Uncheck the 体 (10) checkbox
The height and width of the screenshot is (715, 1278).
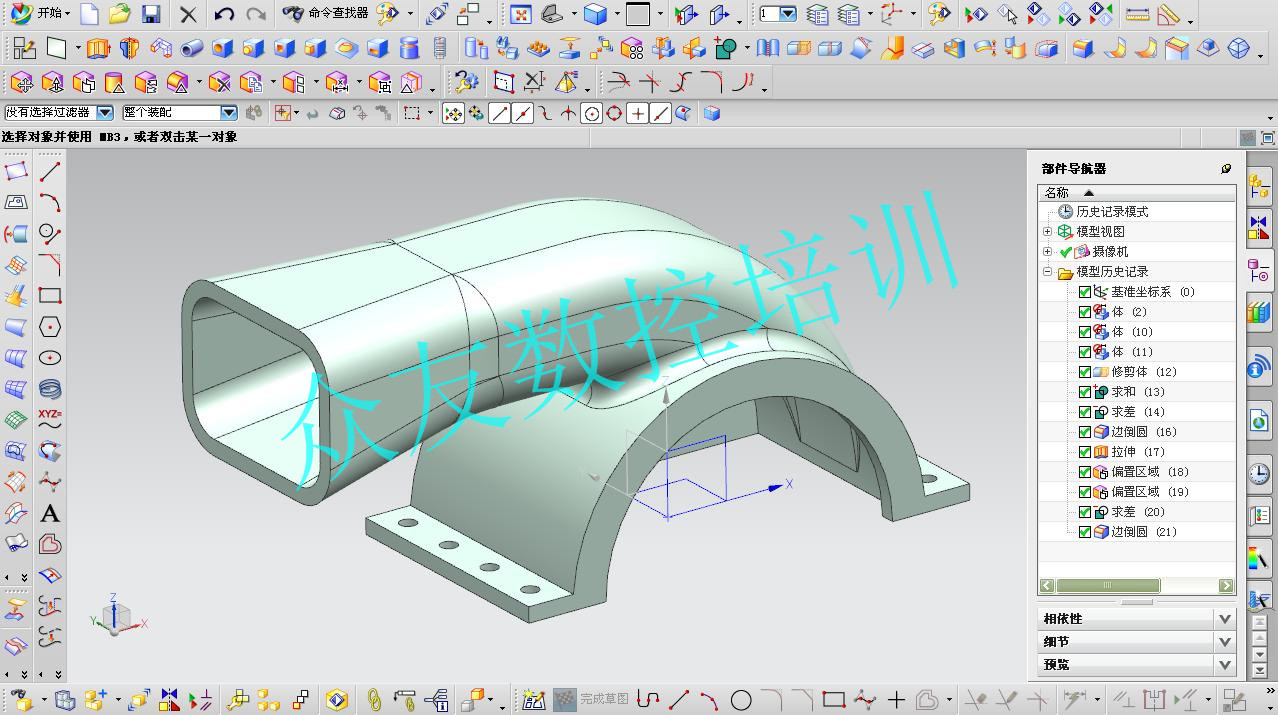[1085, 332]
